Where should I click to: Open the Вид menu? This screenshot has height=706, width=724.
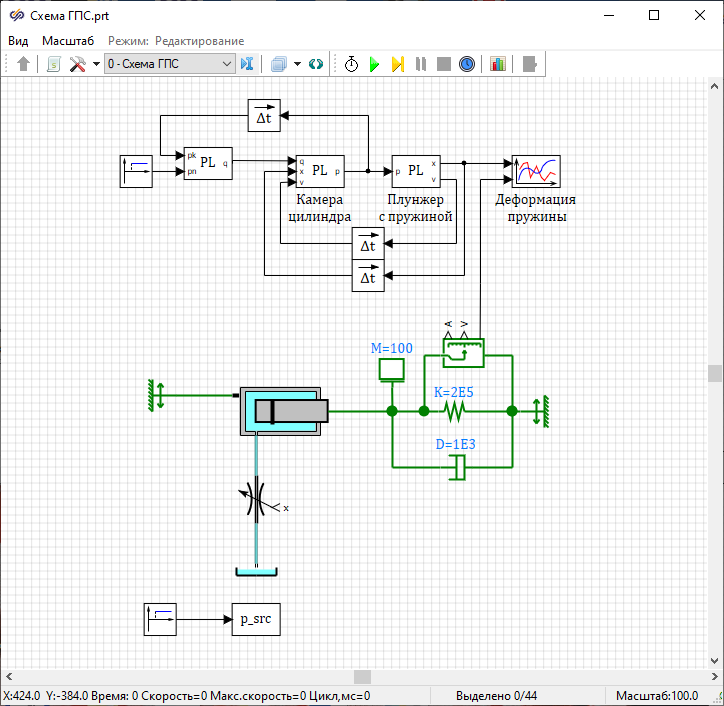[x=18, y=41]
